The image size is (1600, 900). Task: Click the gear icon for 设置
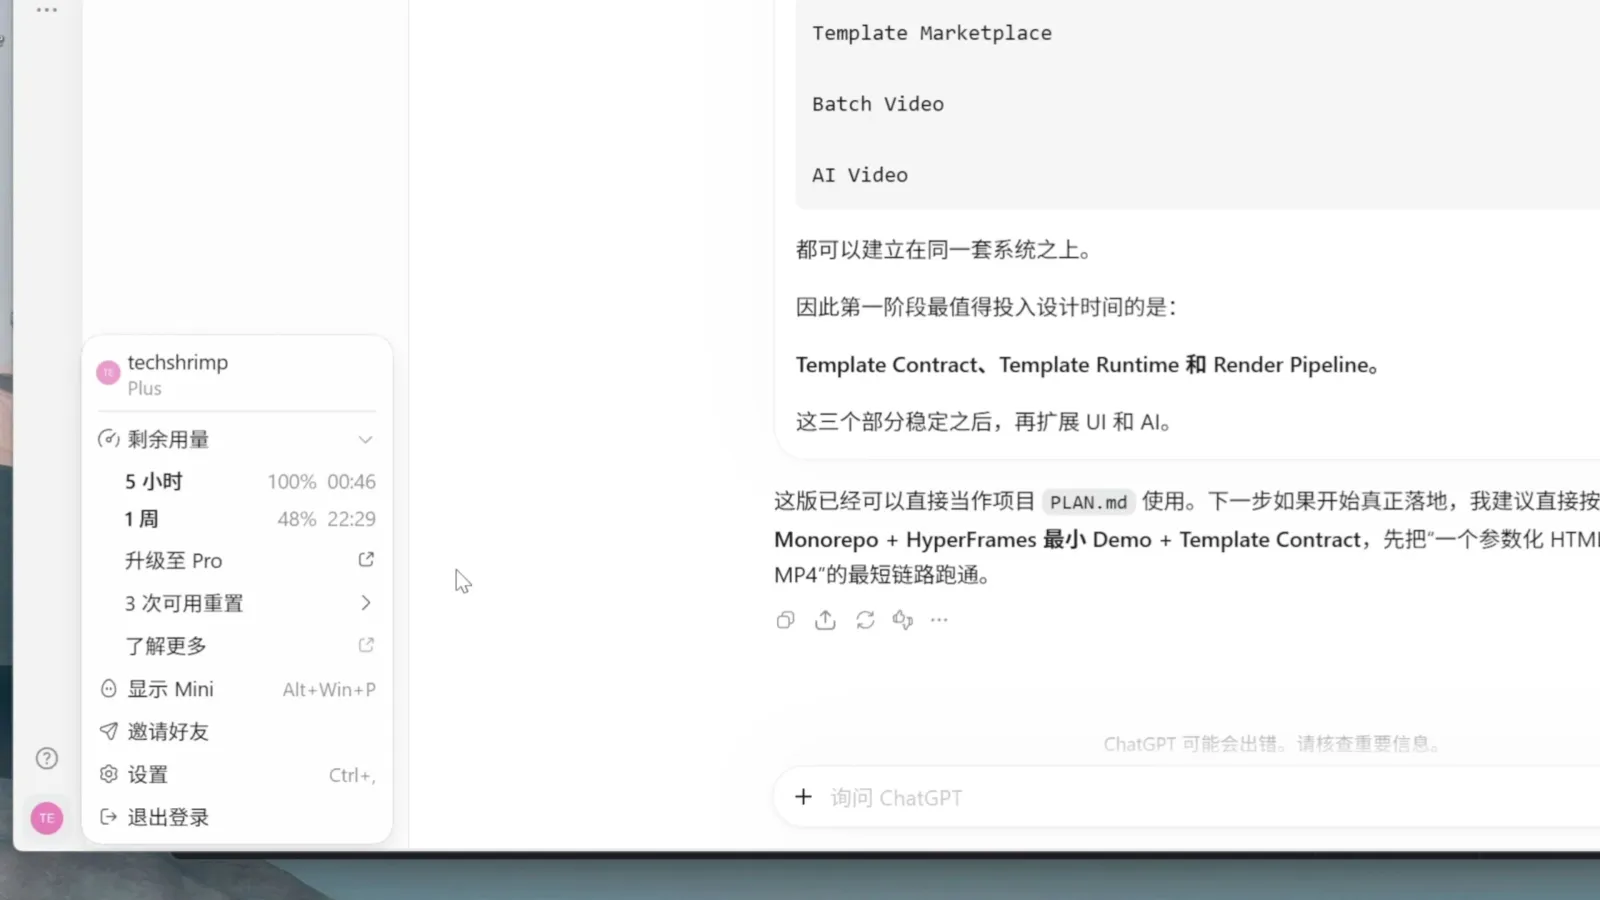pyautogui.click(x=109, y=774)
